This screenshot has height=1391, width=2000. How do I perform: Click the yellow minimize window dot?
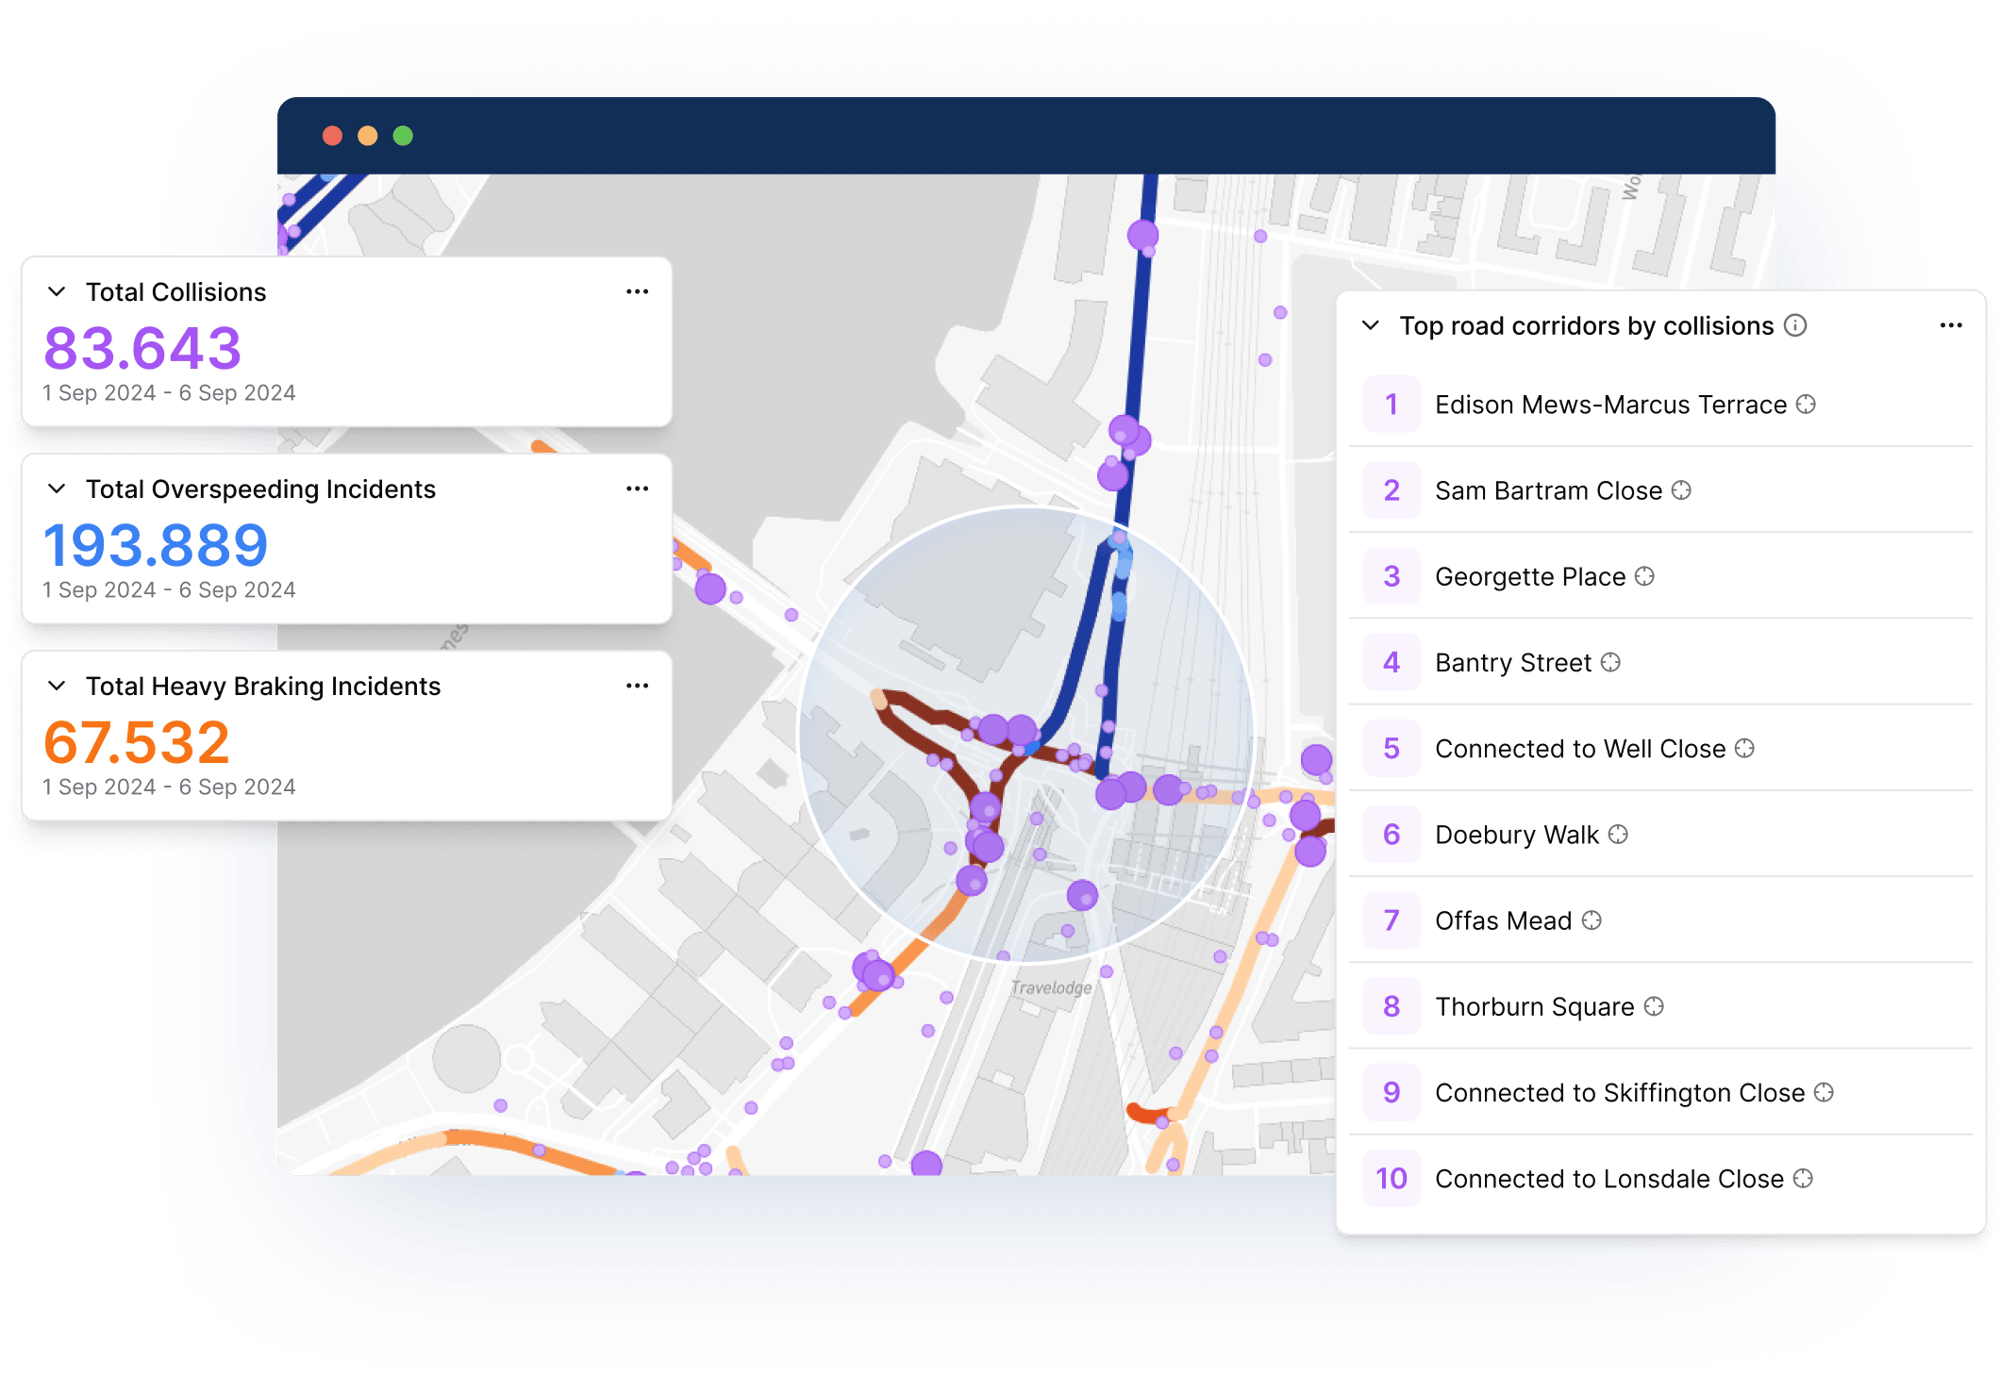pos(368,136)
